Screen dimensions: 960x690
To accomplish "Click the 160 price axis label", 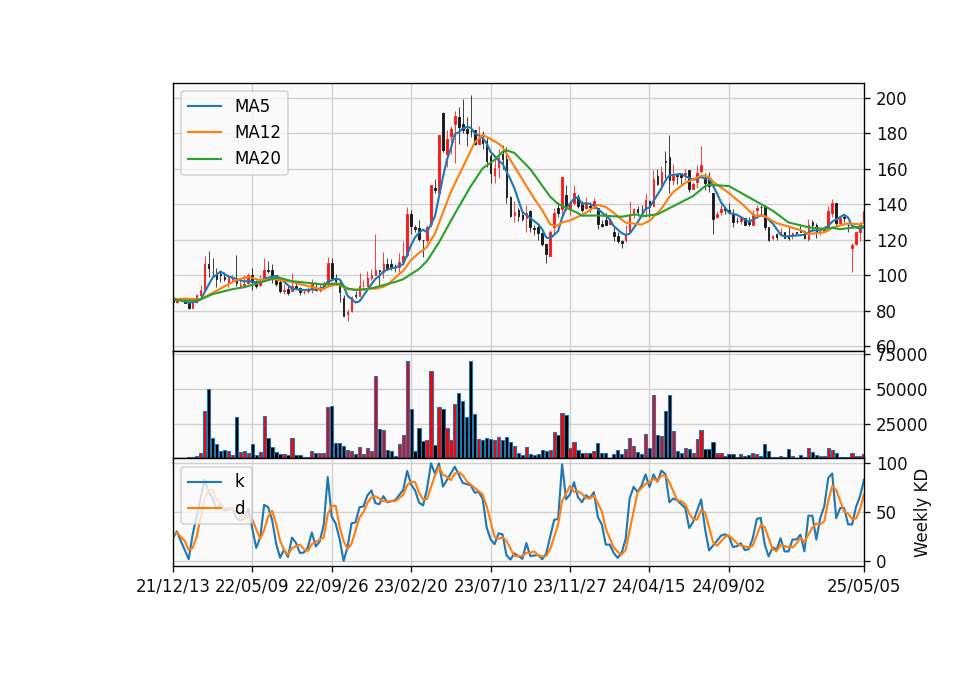I will [891, 170].
